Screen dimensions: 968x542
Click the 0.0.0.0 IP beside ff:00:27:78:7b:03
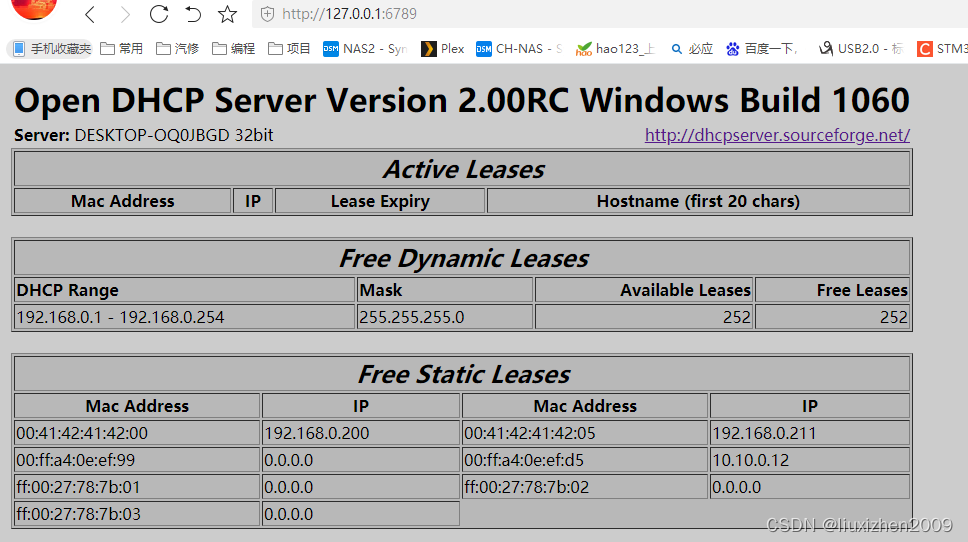point(361,514)
